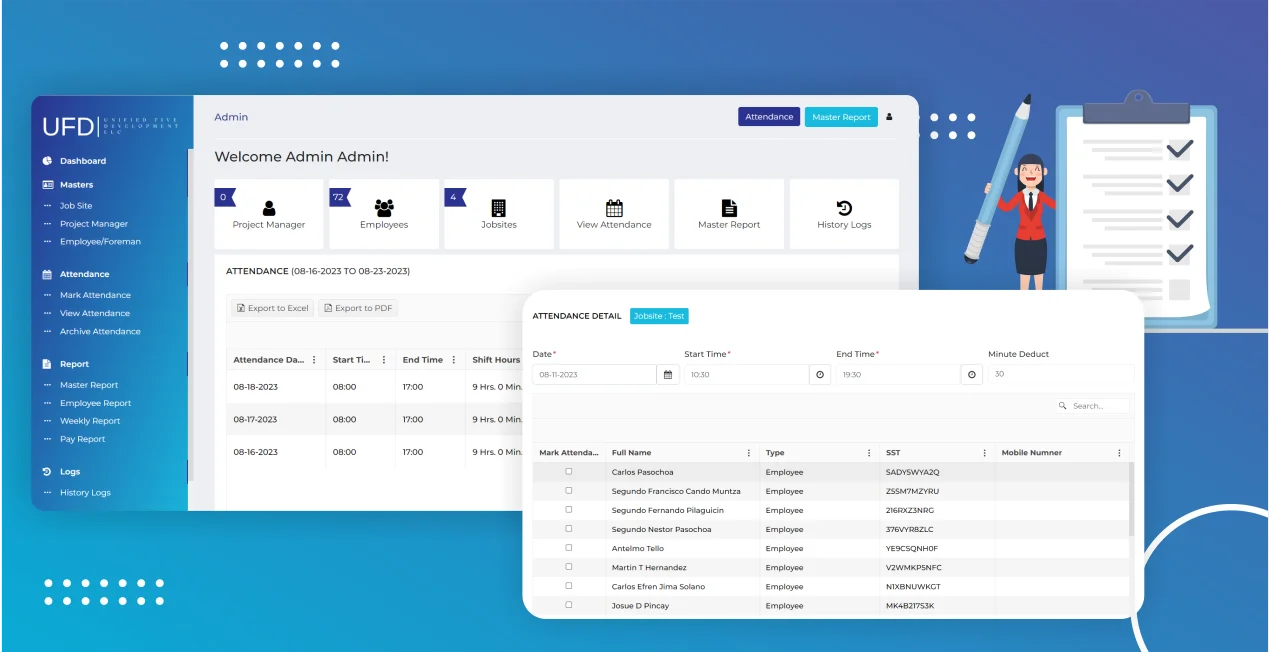Click the clock icon beside Start Time
The image size is (1269, 652).
point(820,375)
